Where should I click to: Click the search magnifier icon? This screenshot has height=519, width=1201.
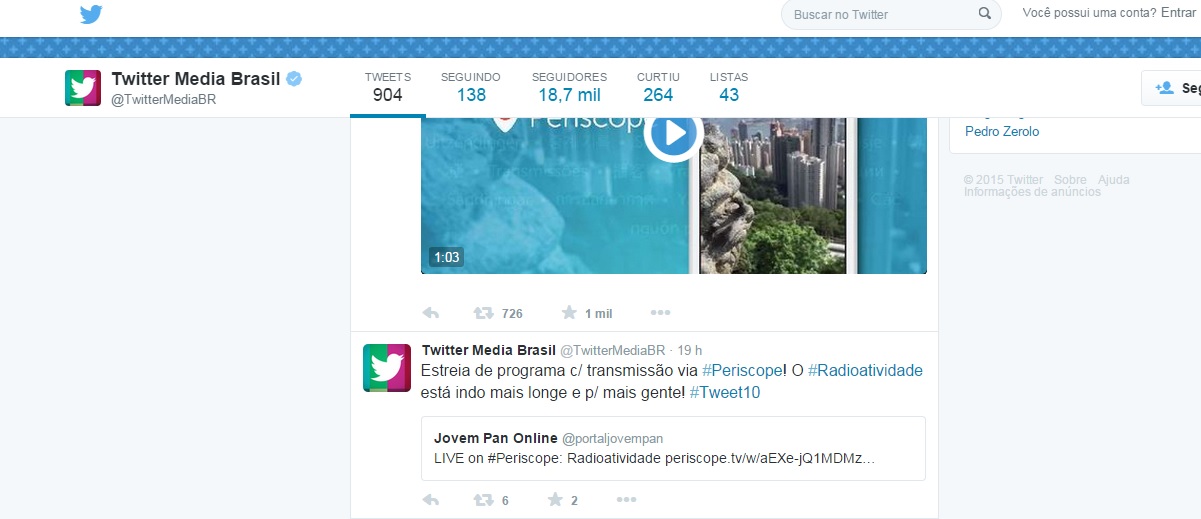(984, 14)
